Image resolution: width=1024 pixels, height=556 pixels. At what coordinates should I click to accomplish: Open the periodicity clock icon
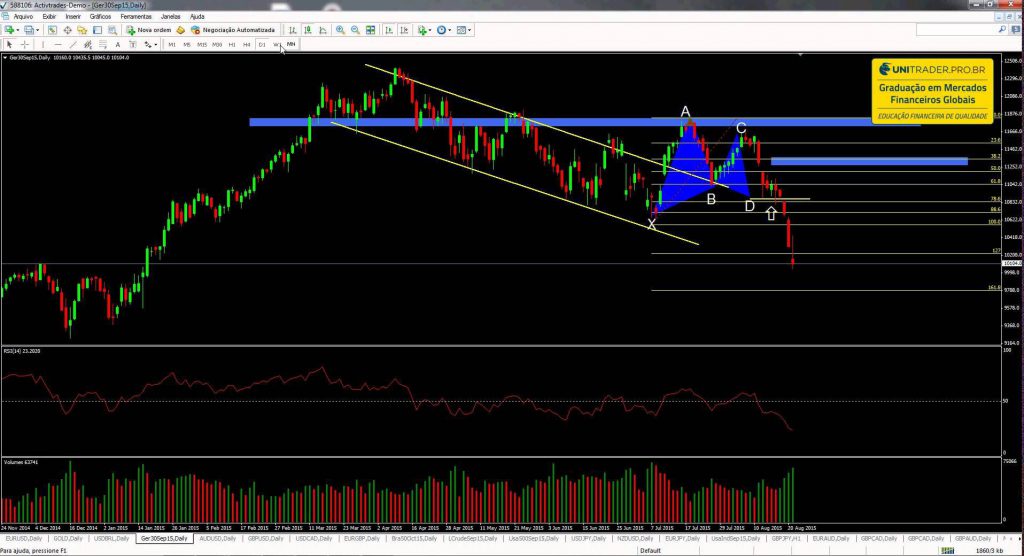coord(441,30)
